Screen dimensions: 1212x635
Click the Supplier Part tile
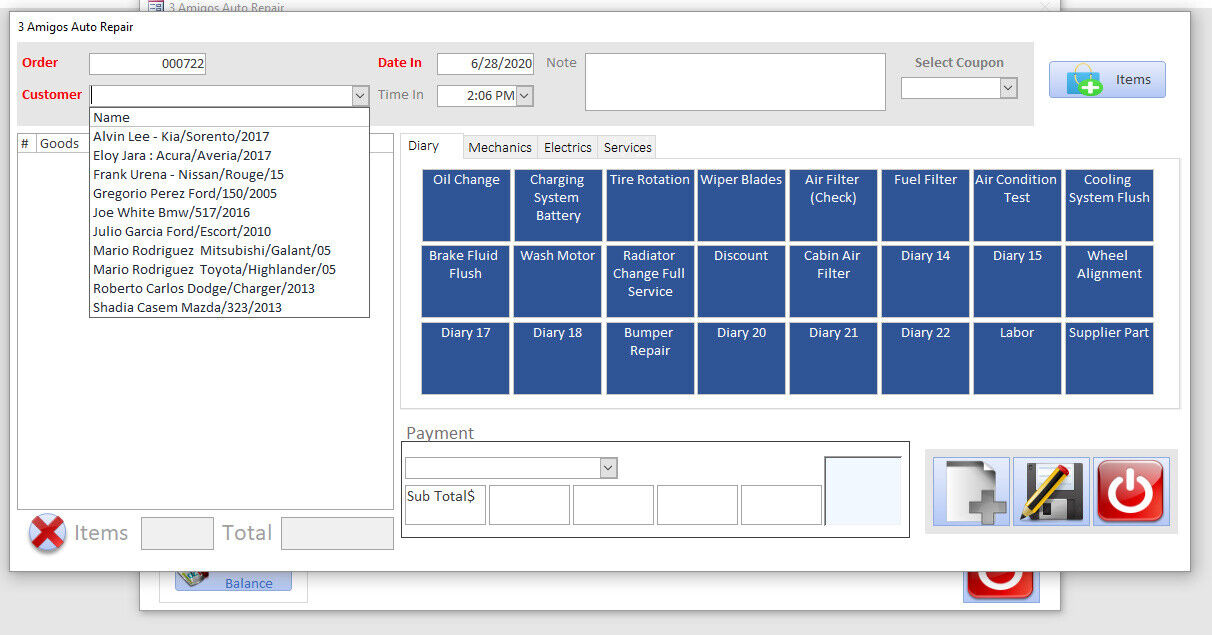(x=1109, y=358)
